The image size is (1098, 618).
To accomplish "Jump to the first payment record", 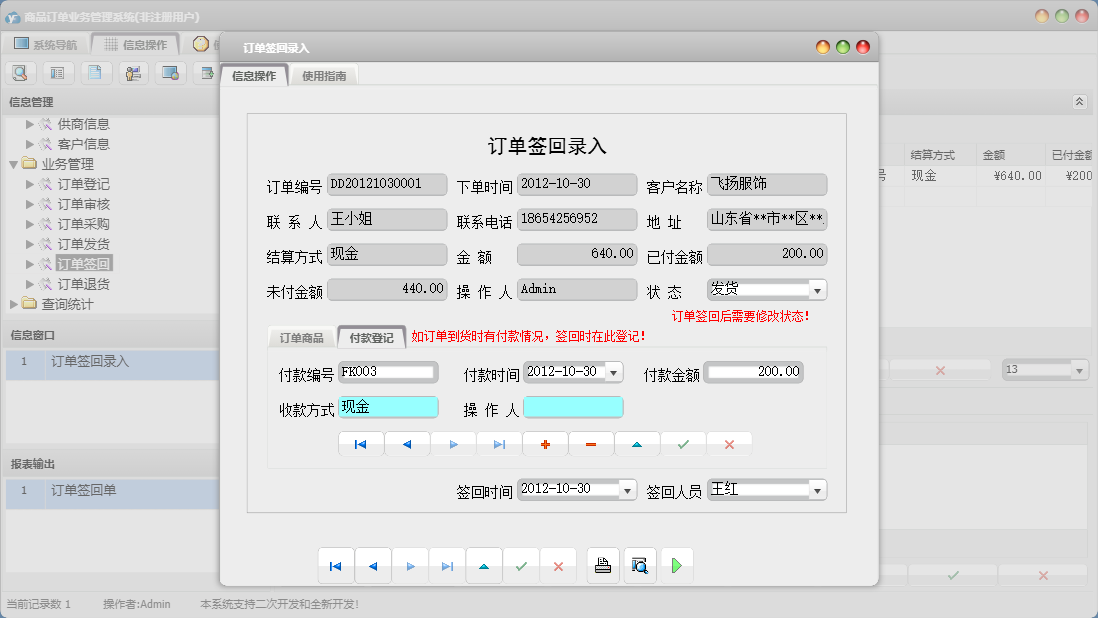I will pos(360,443).
